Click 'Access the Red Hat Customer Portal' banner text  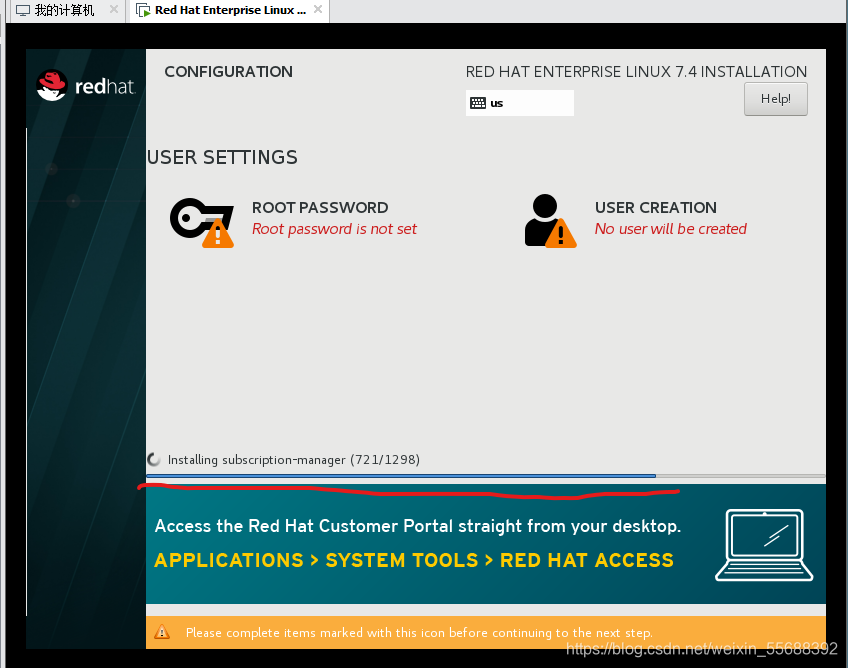pyautogui.click(x=418, y=526)
